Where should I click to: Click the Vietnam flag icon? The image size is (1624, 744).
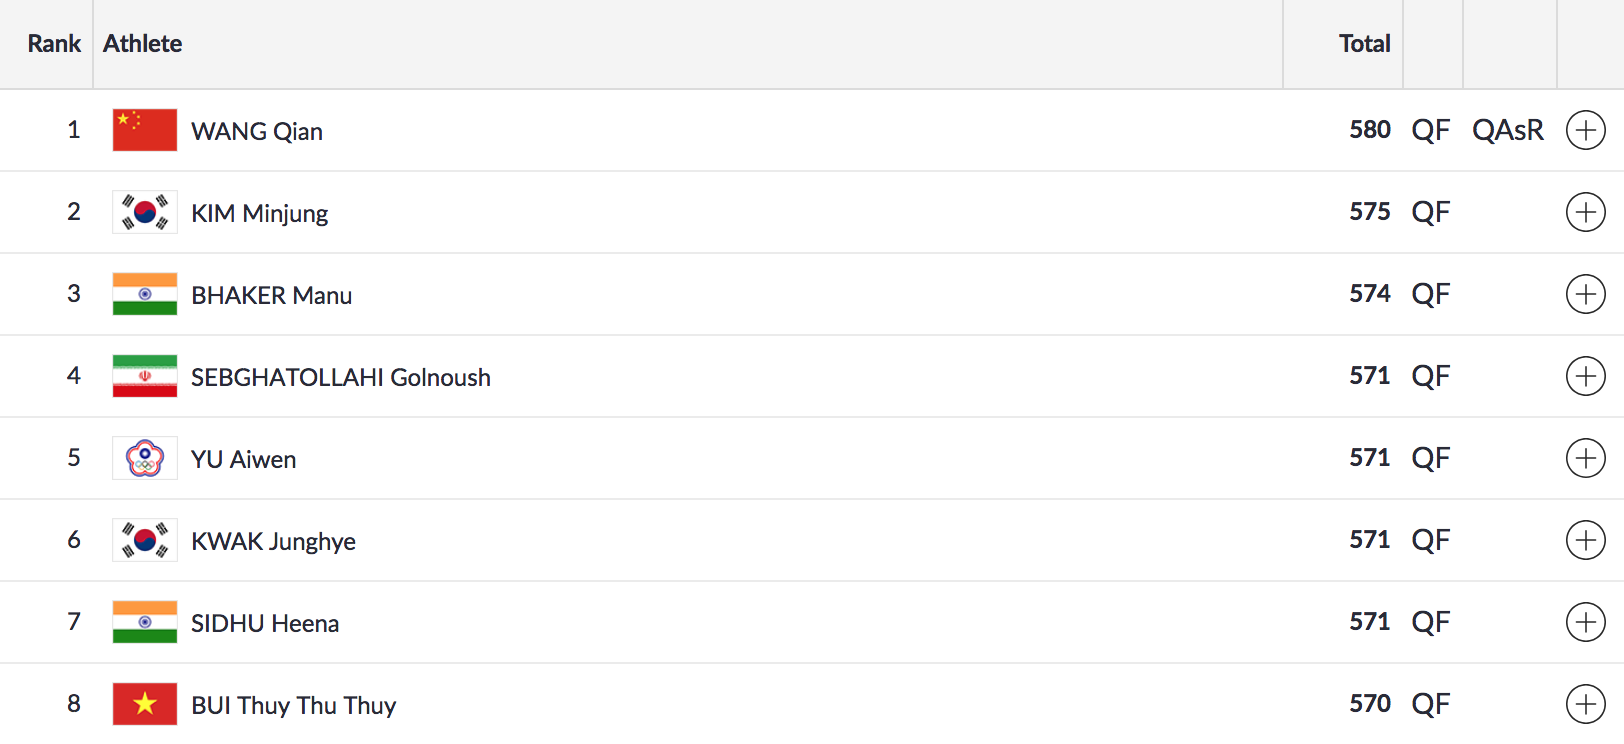coord(145,704)
